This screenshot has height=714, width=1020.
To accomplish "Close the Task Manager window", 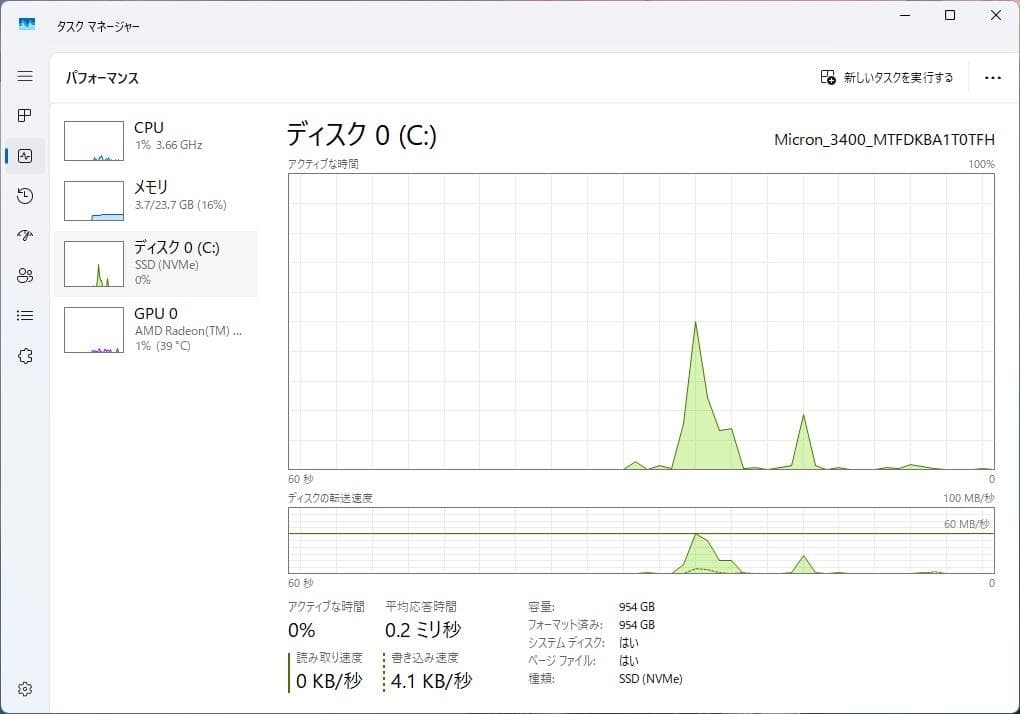I will [x=996, y=15].
